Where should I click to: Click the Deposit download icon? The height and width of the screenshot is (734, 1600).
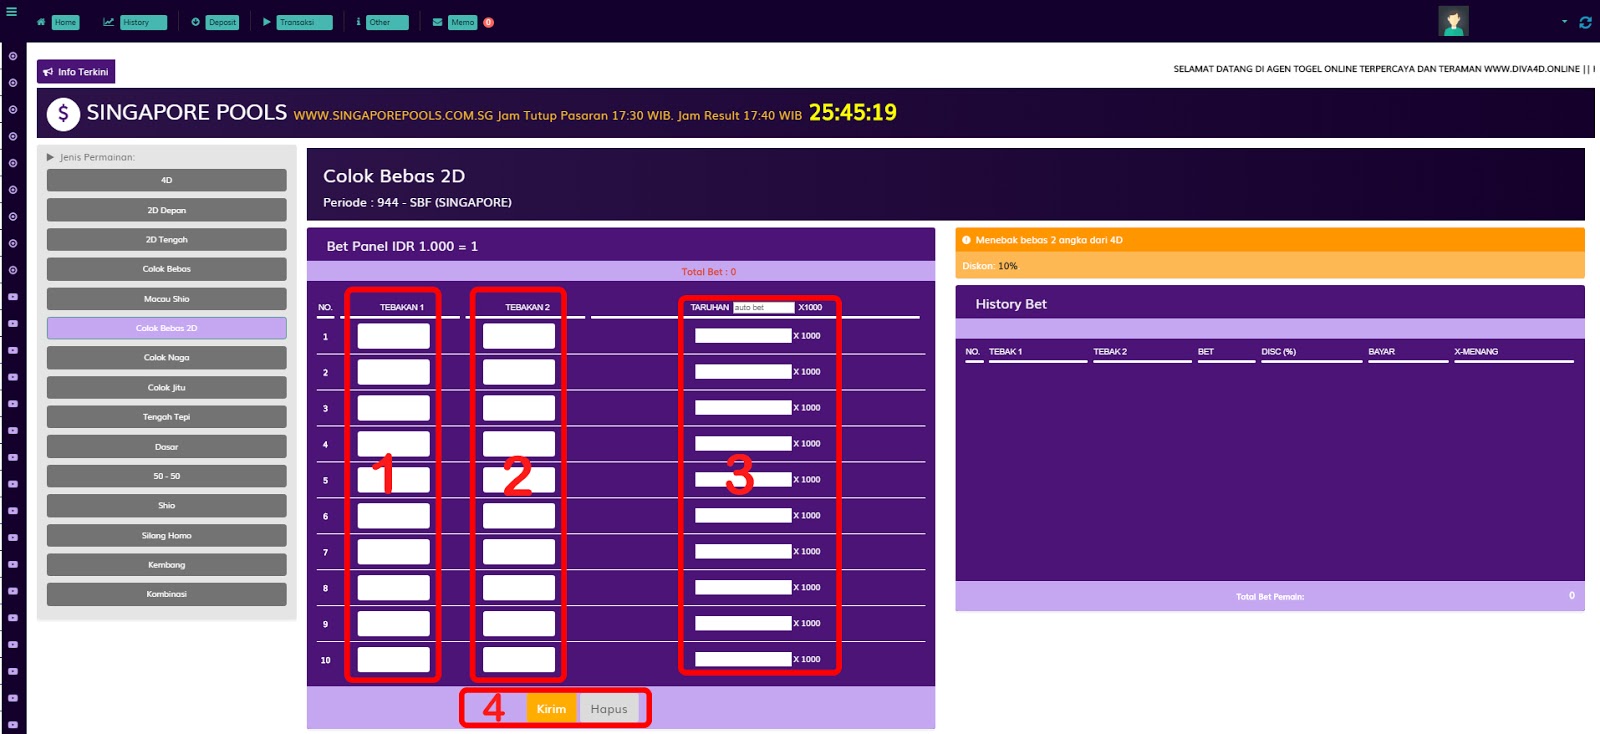click(x=196, y=22)
